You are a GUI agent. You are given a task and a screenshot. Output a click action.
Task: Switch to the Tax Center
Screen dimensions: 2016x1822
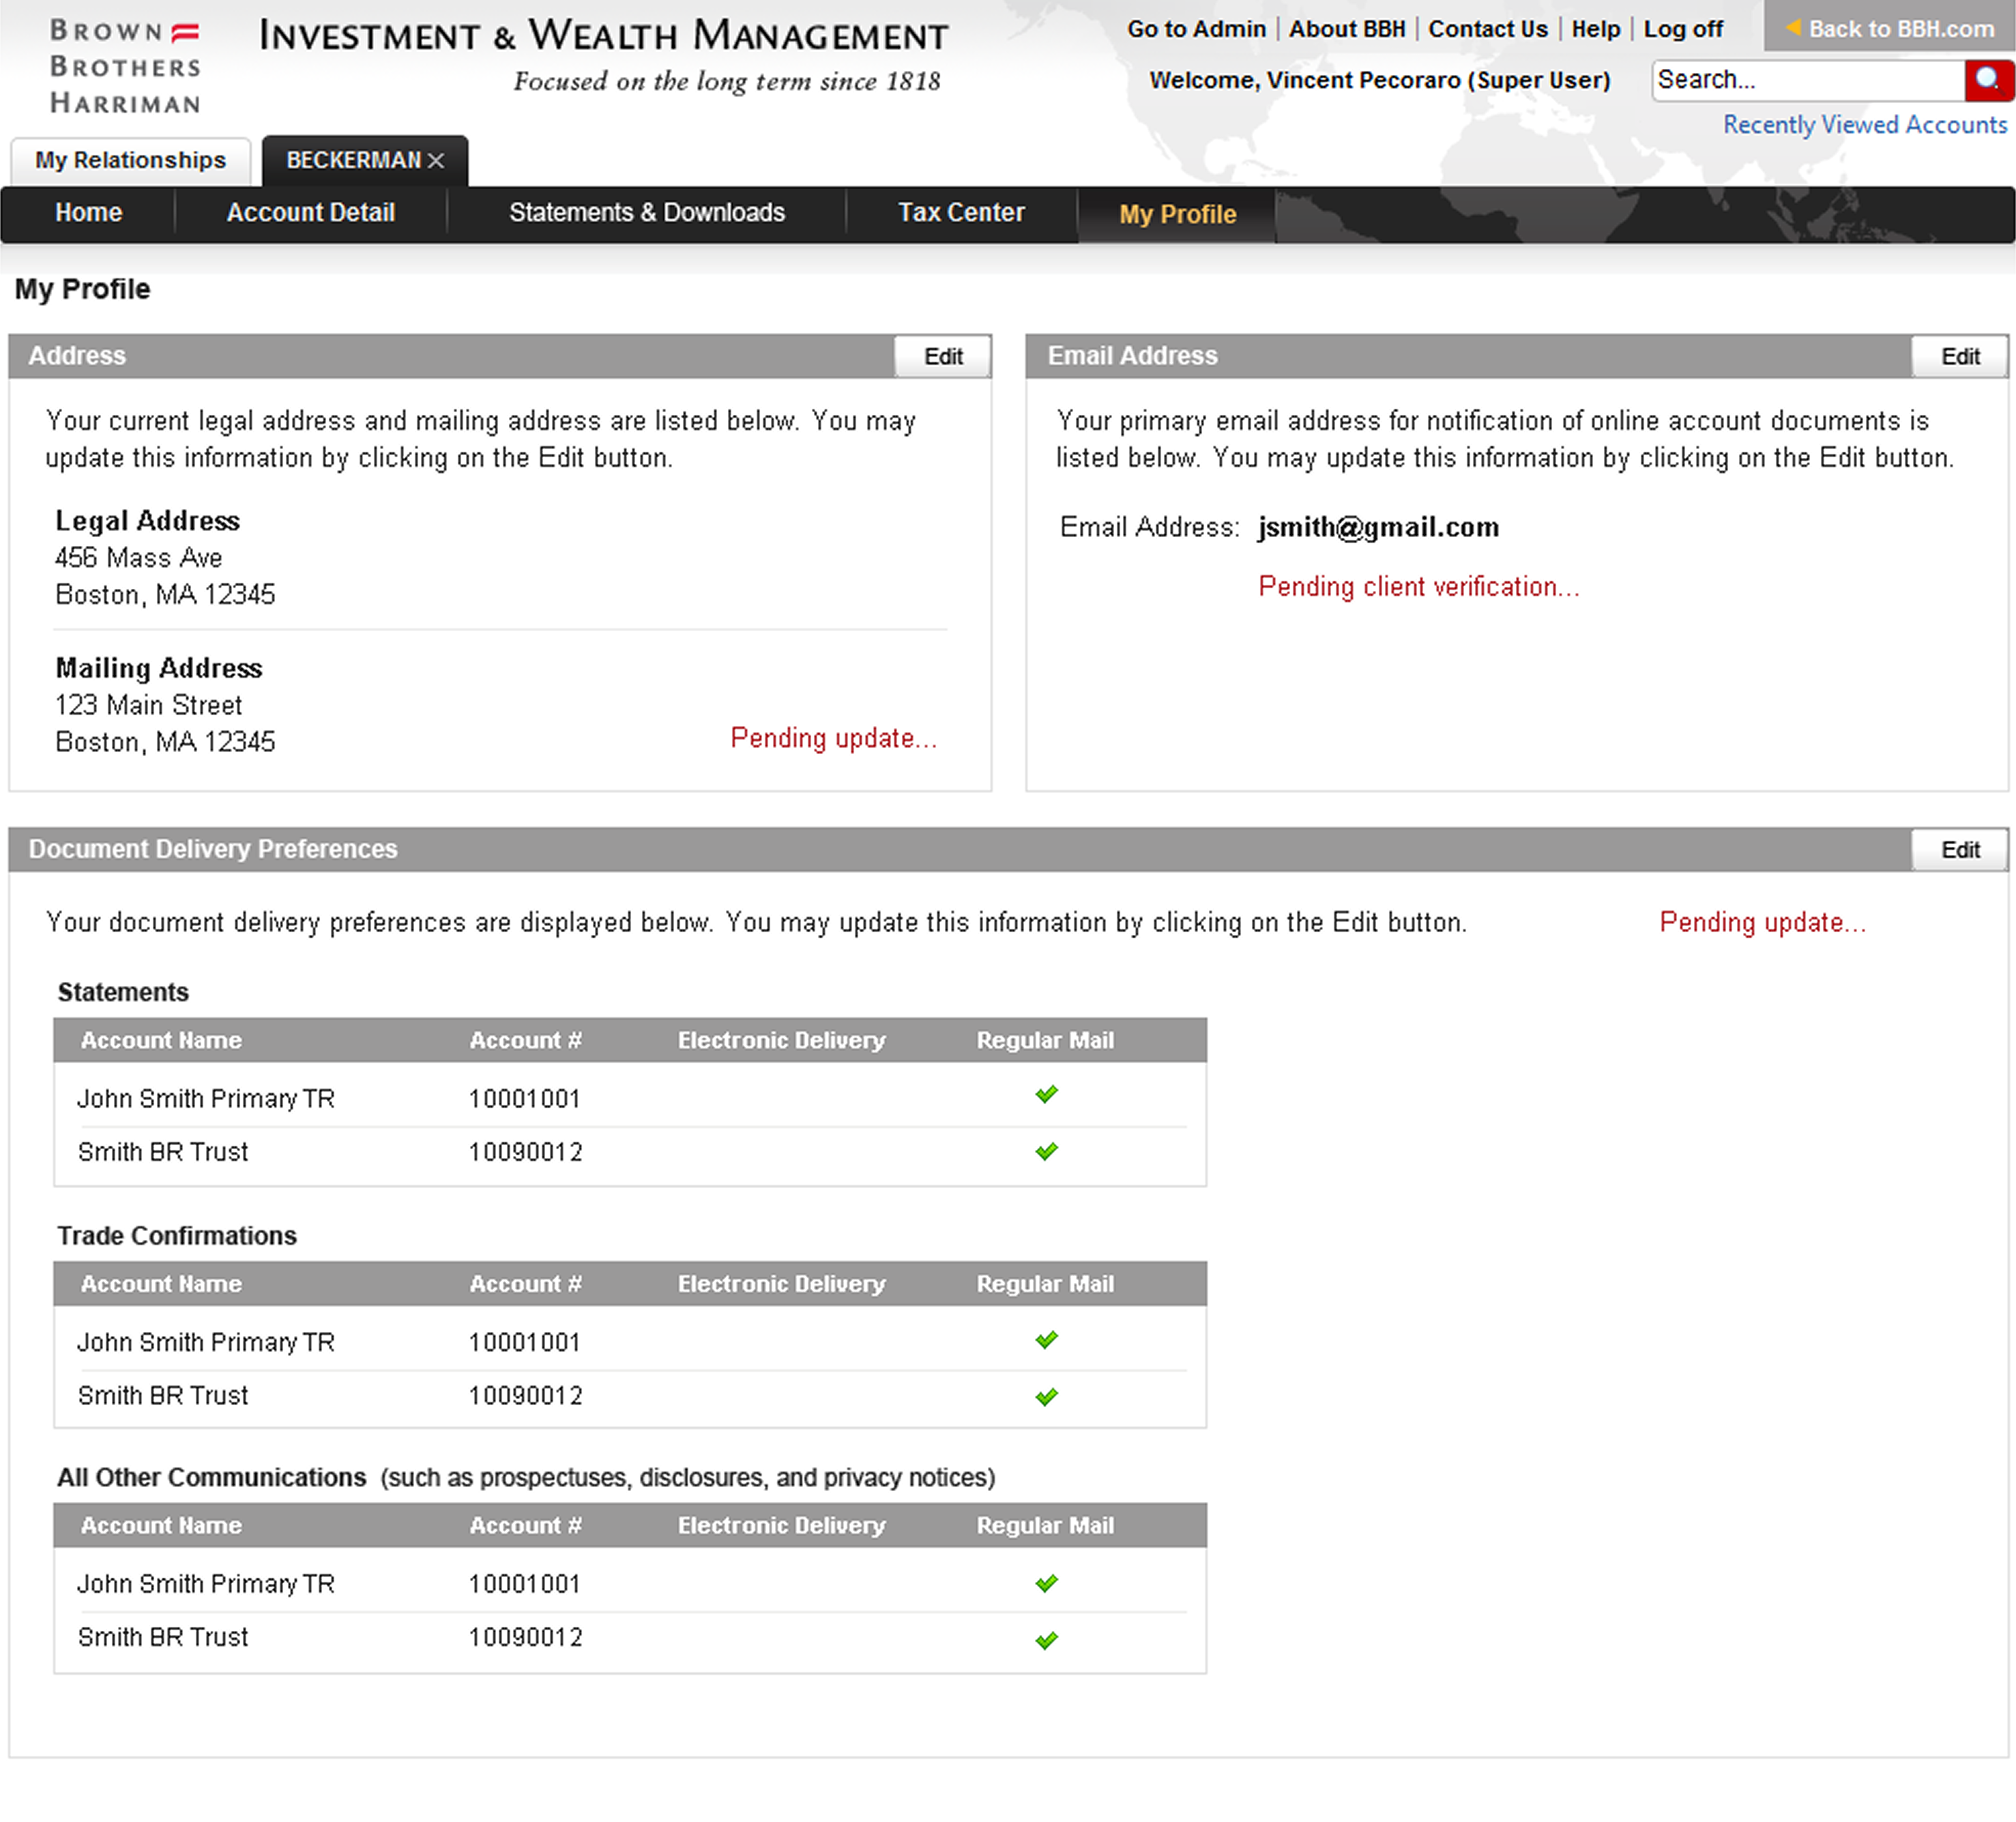click(960, 213)
